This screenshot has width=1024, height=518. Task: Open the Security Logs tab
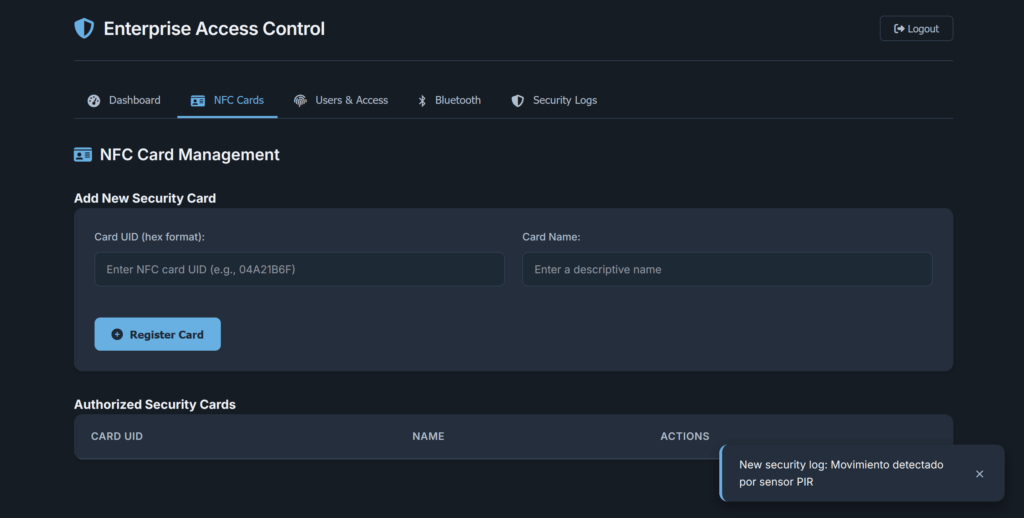click(554, 101)
